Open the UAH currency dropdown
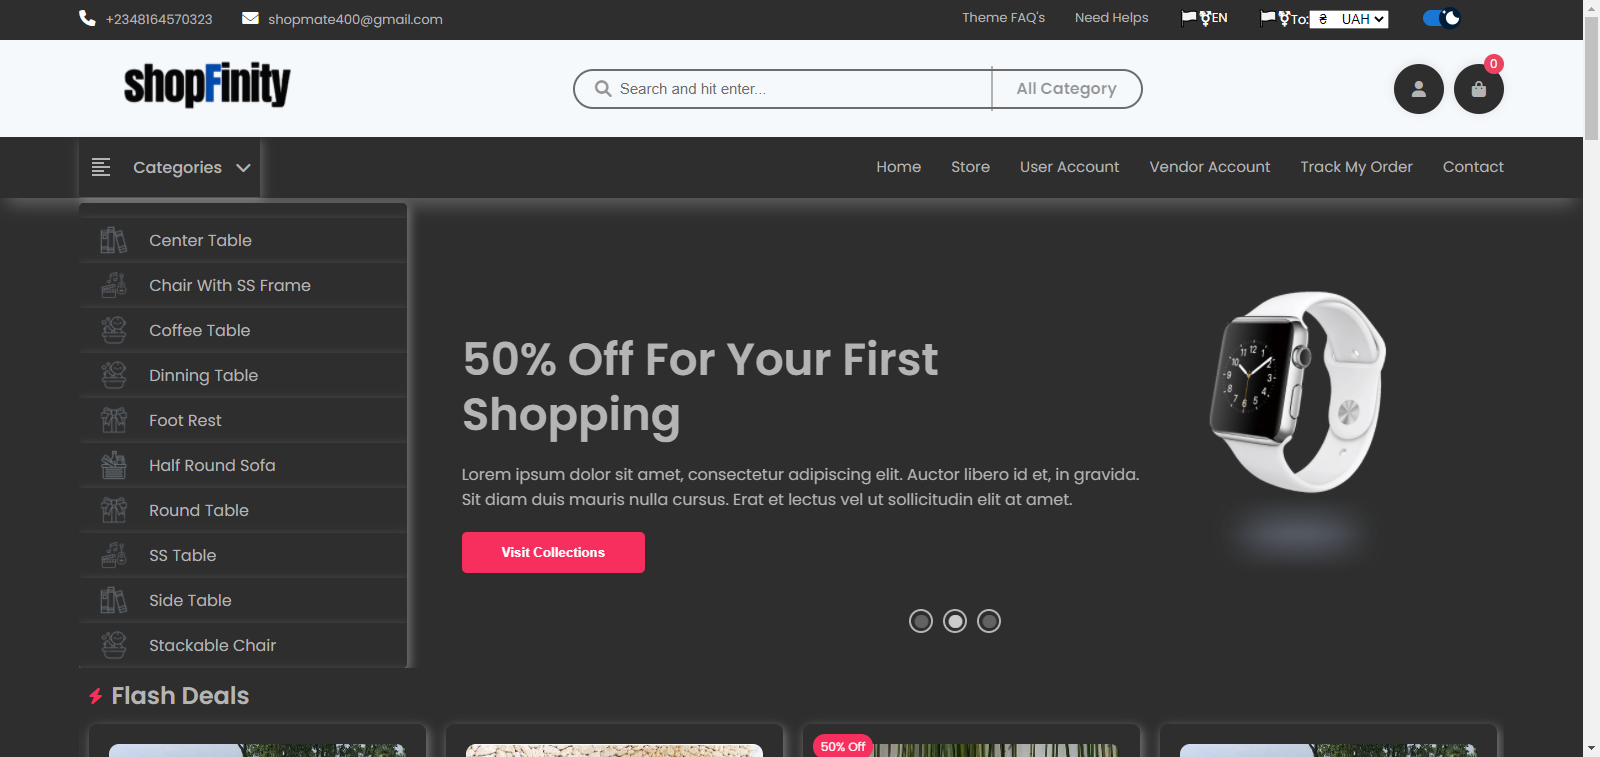Screen dimensions: 1600x757 click(1349, 19)
